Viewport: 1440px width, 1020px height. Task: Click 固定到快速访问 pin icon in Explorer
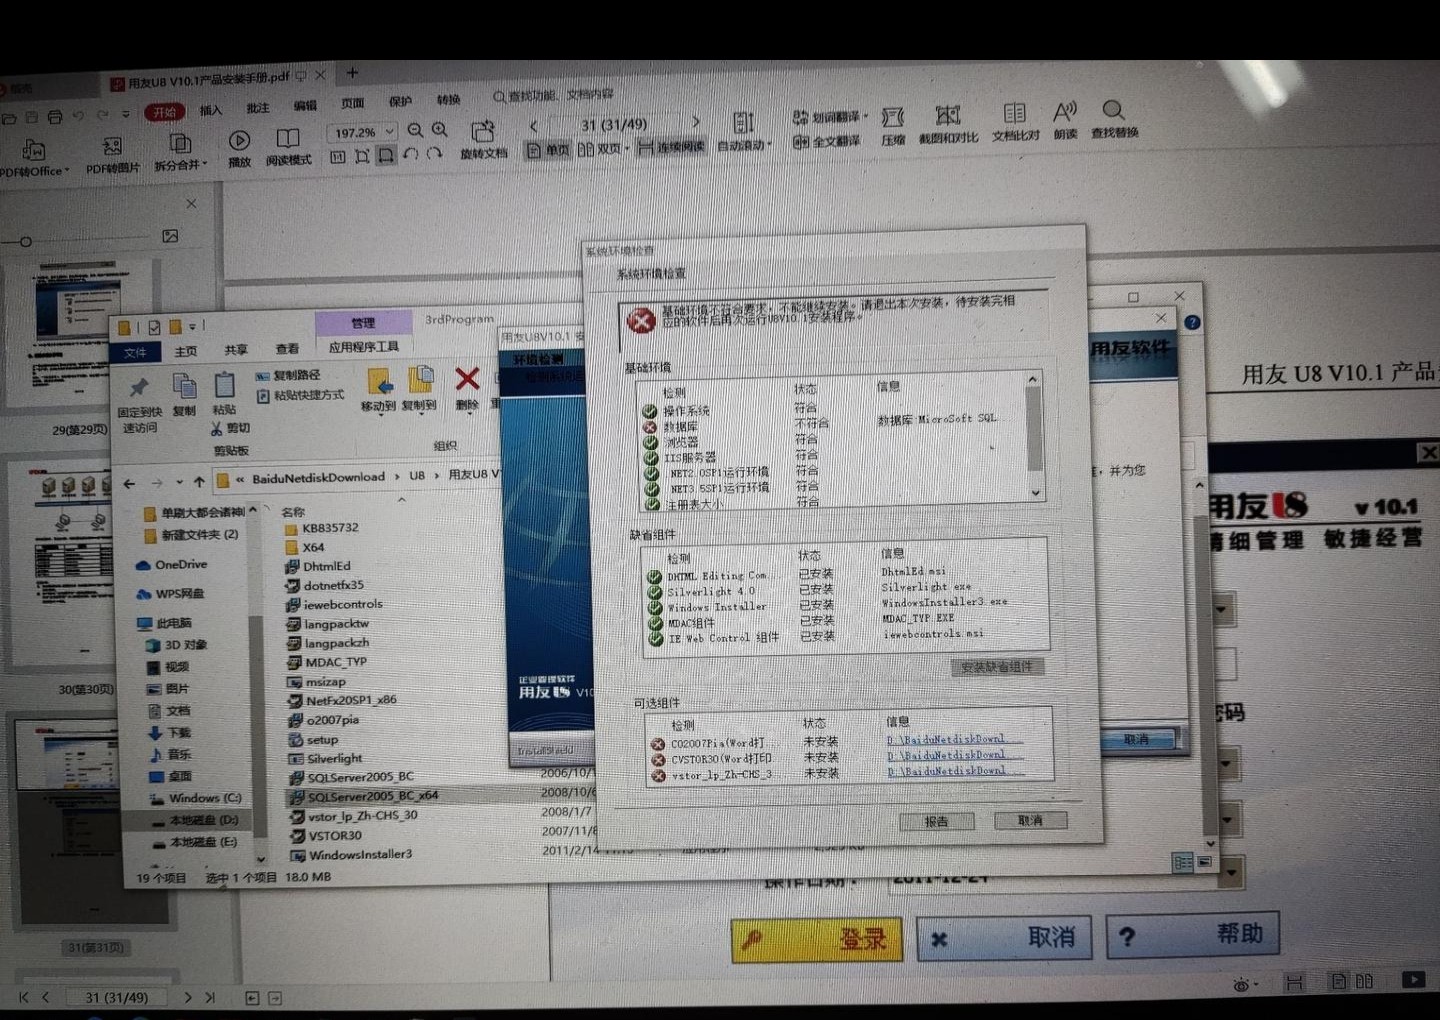click(x=139, y=387)
